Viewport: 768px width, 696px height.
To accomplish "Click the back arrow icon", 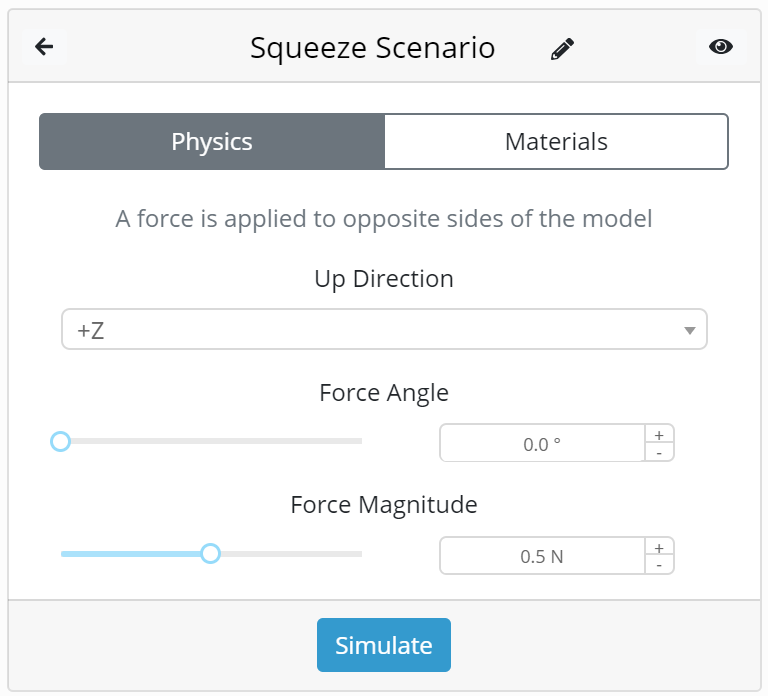I will tap(44, 47).
